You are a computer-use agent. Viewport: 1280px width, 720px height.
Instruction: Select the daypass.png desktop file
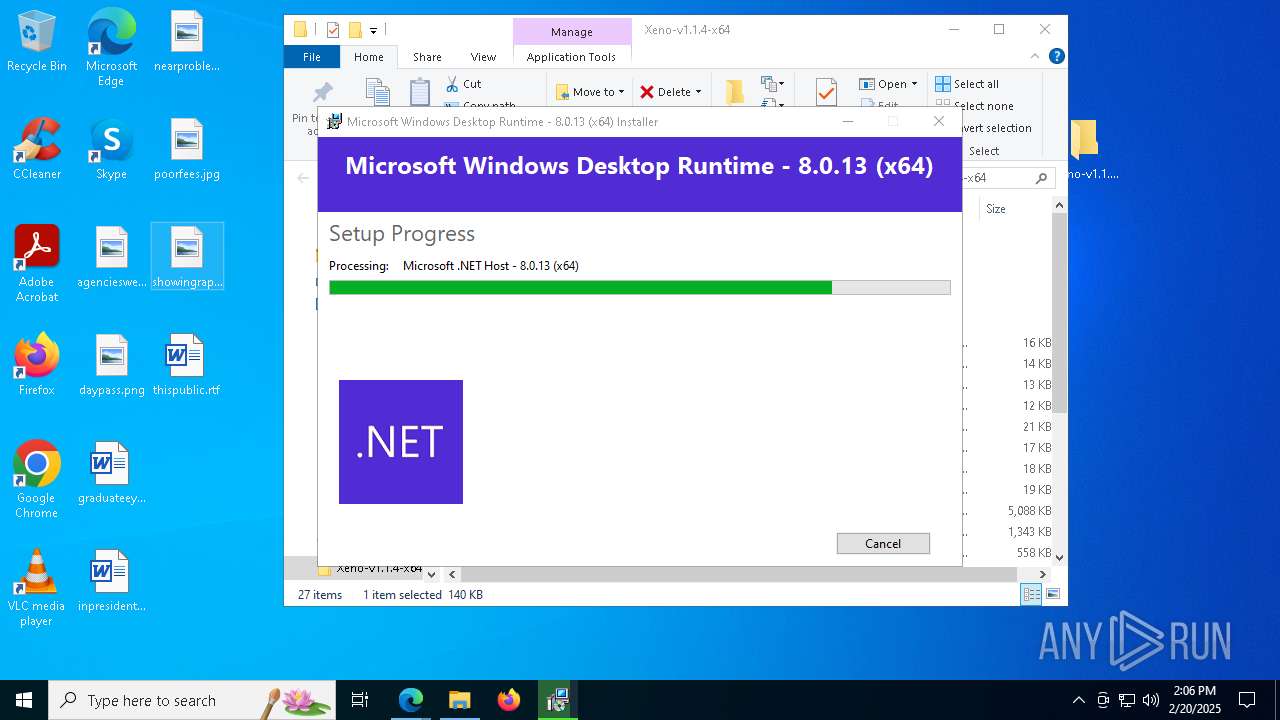pyautogui.click(x=111, y=365)
